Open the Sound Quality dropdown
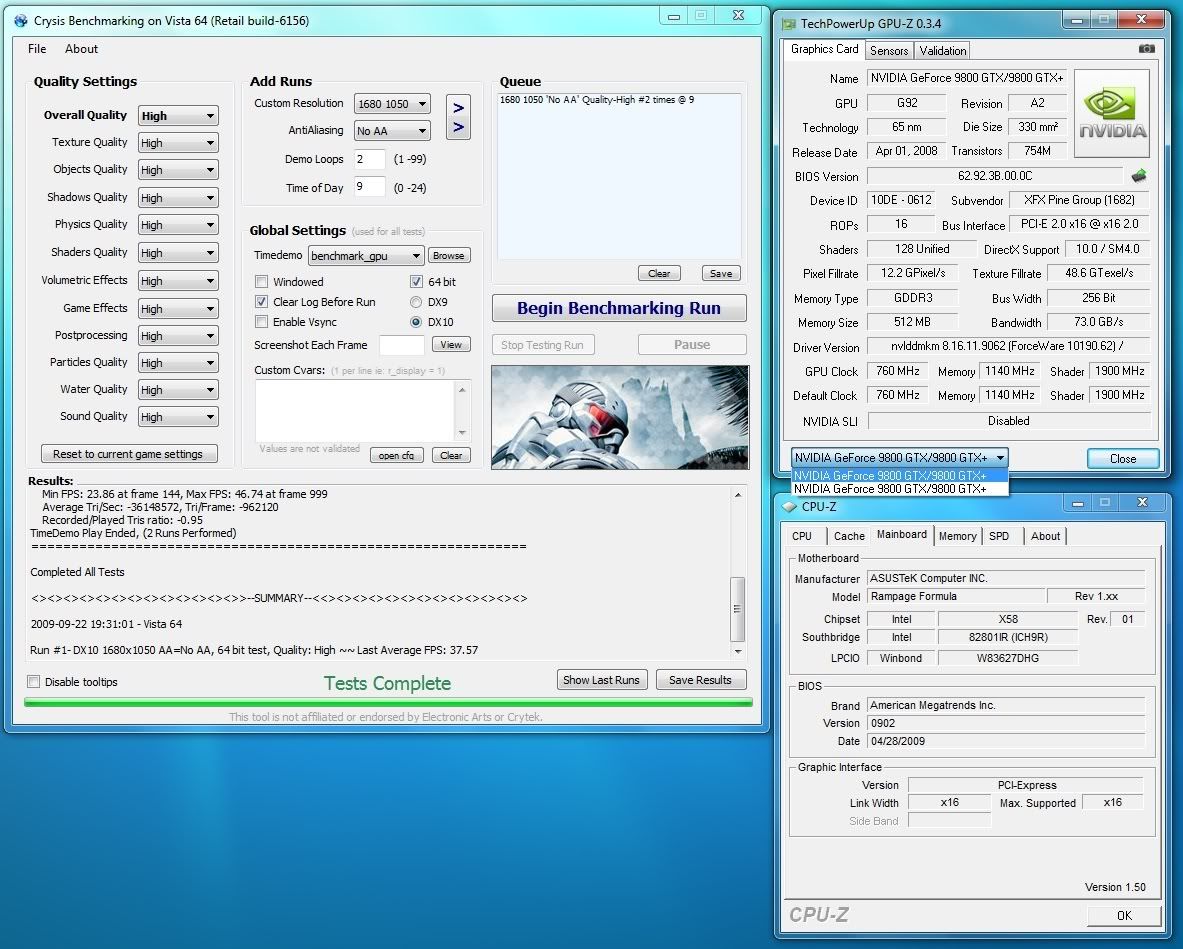The width and height of the screenshot is (1183, 949). click(x=179, y=417)
